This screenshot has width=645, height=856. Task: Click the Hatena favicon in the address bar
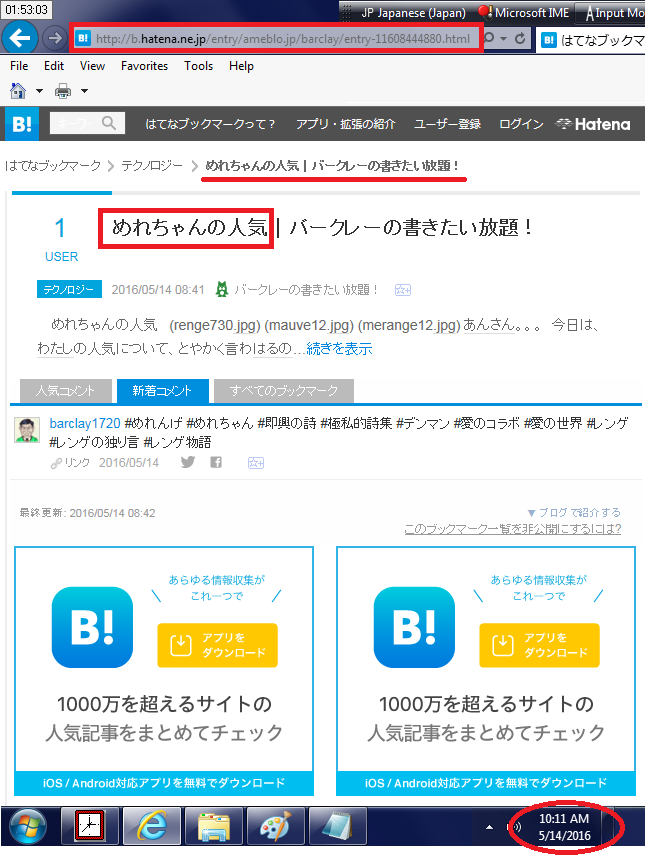pyautogui.click(x=82, y=38)
